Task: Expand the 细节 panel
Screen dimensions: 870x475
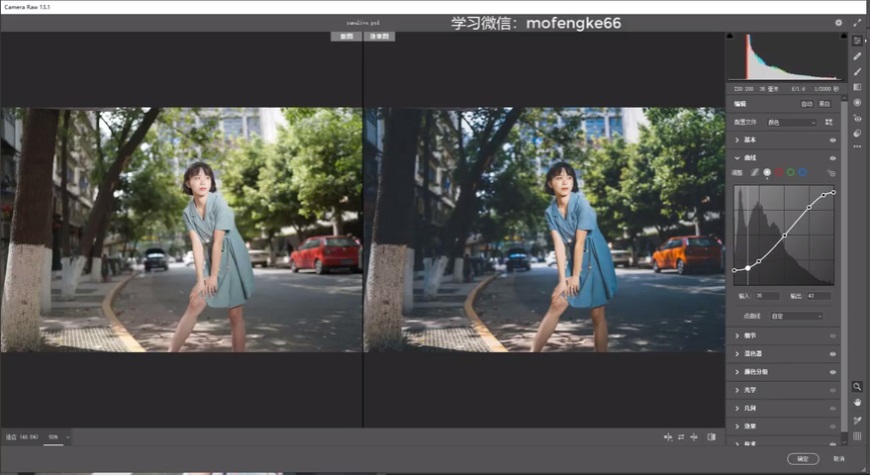Action: [x=737, y=336]
